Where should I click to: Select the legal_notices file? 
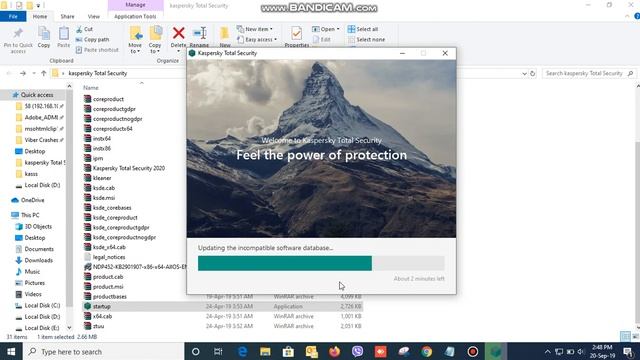(x=109, y=257)
